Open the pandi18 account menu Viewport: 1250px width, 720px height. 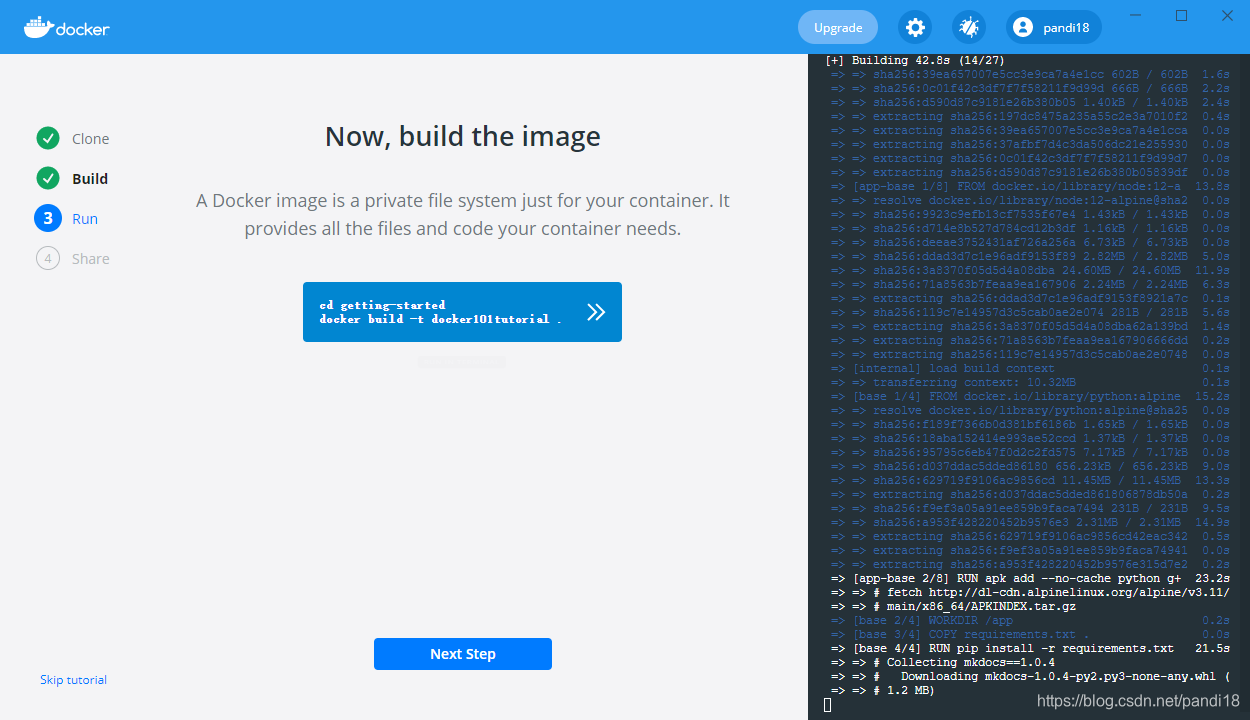1054,28
